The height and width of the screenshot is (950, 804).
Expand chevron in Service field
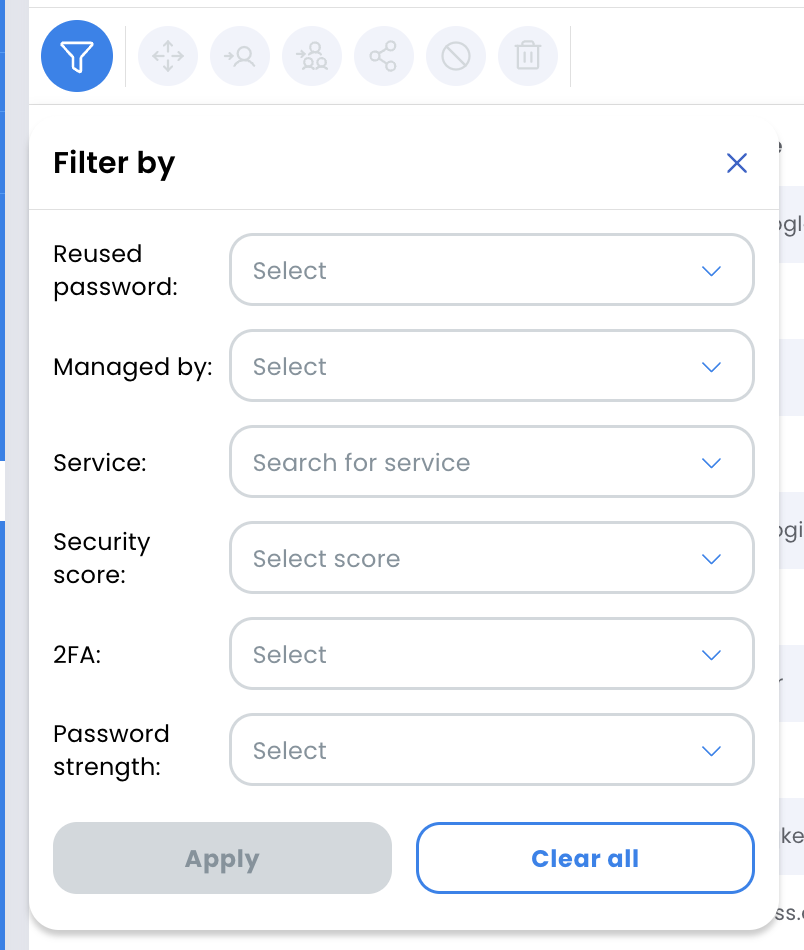coord(711,463)
